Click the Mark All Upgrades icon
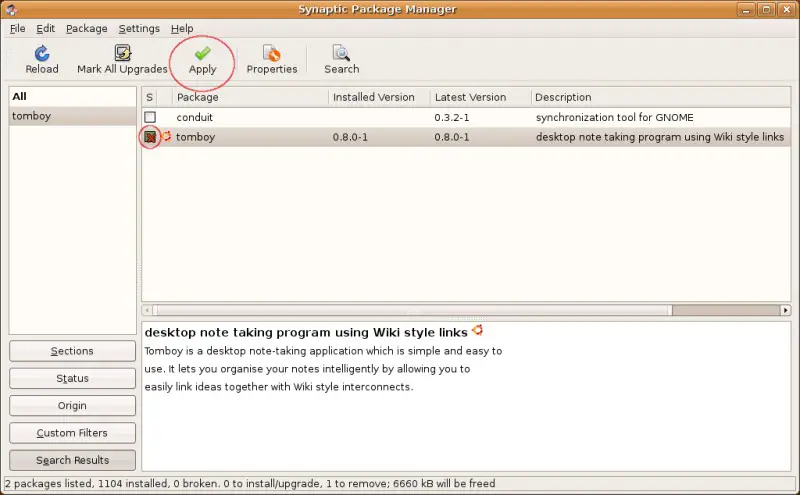 (x=122, y=53)
